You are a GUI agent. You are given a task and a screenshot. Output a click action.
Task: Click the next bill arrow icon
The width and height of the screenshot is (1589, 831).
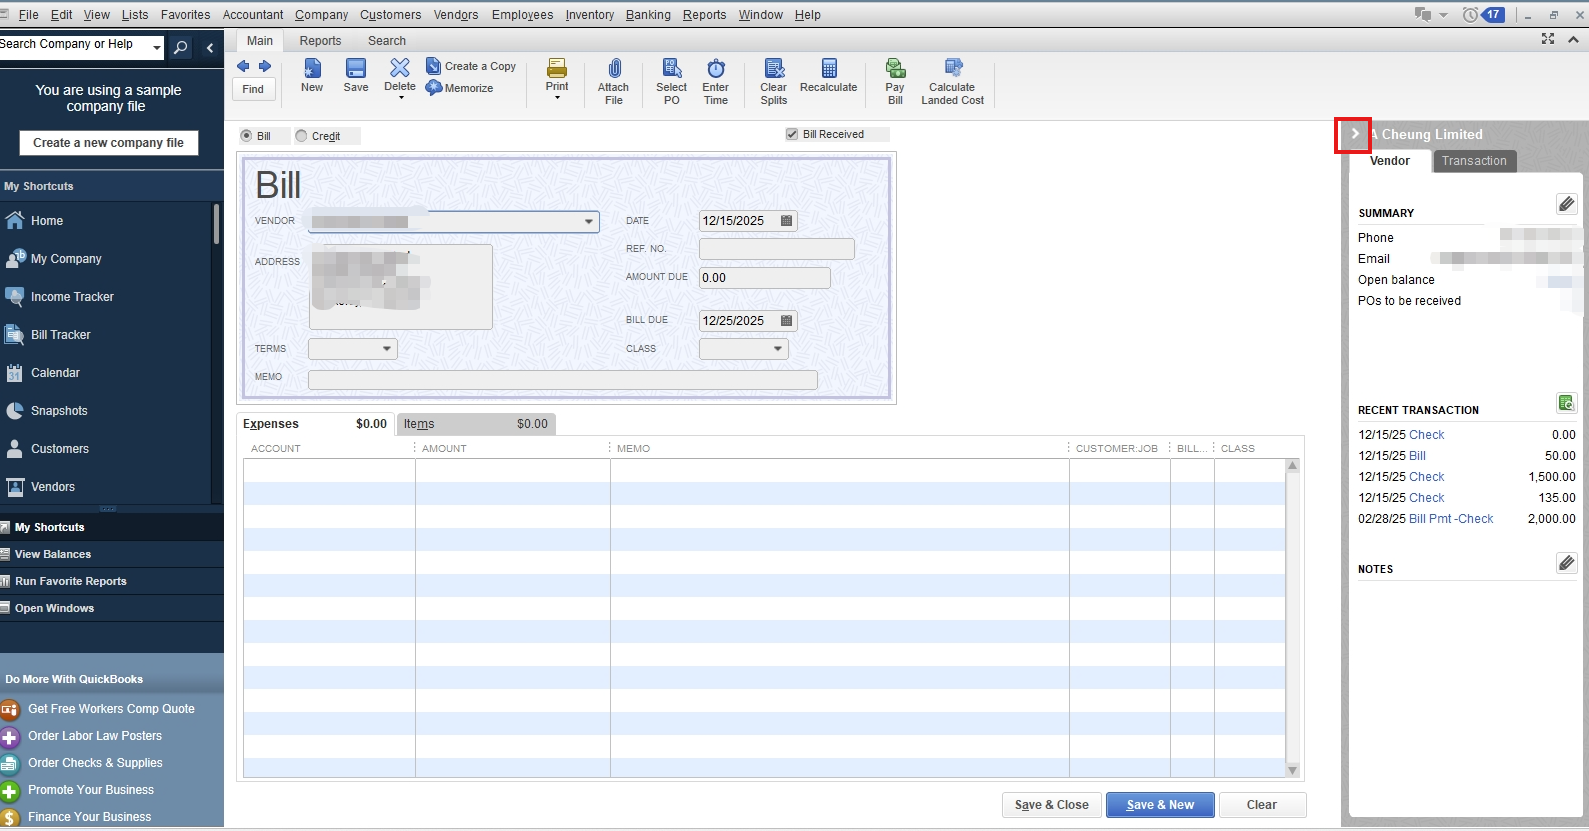point(265,66)
